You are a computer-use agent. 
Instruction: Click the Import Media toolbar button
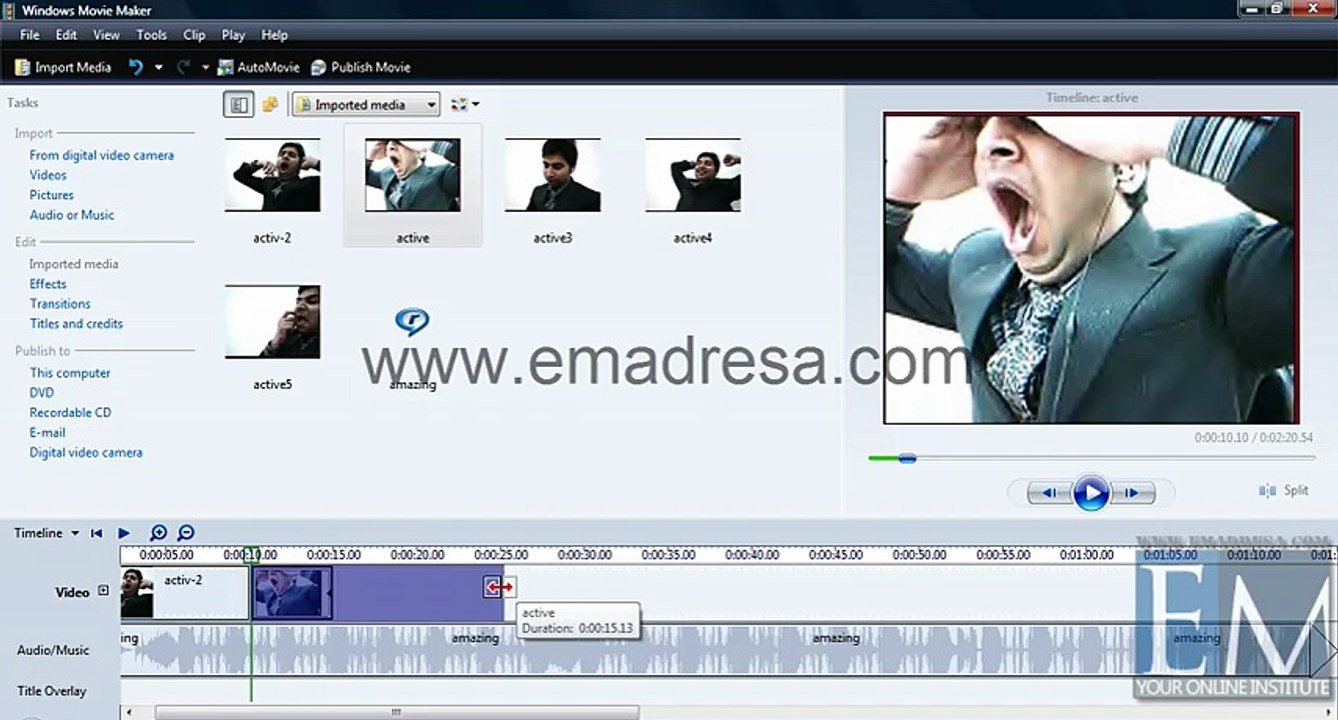[63, 67]
